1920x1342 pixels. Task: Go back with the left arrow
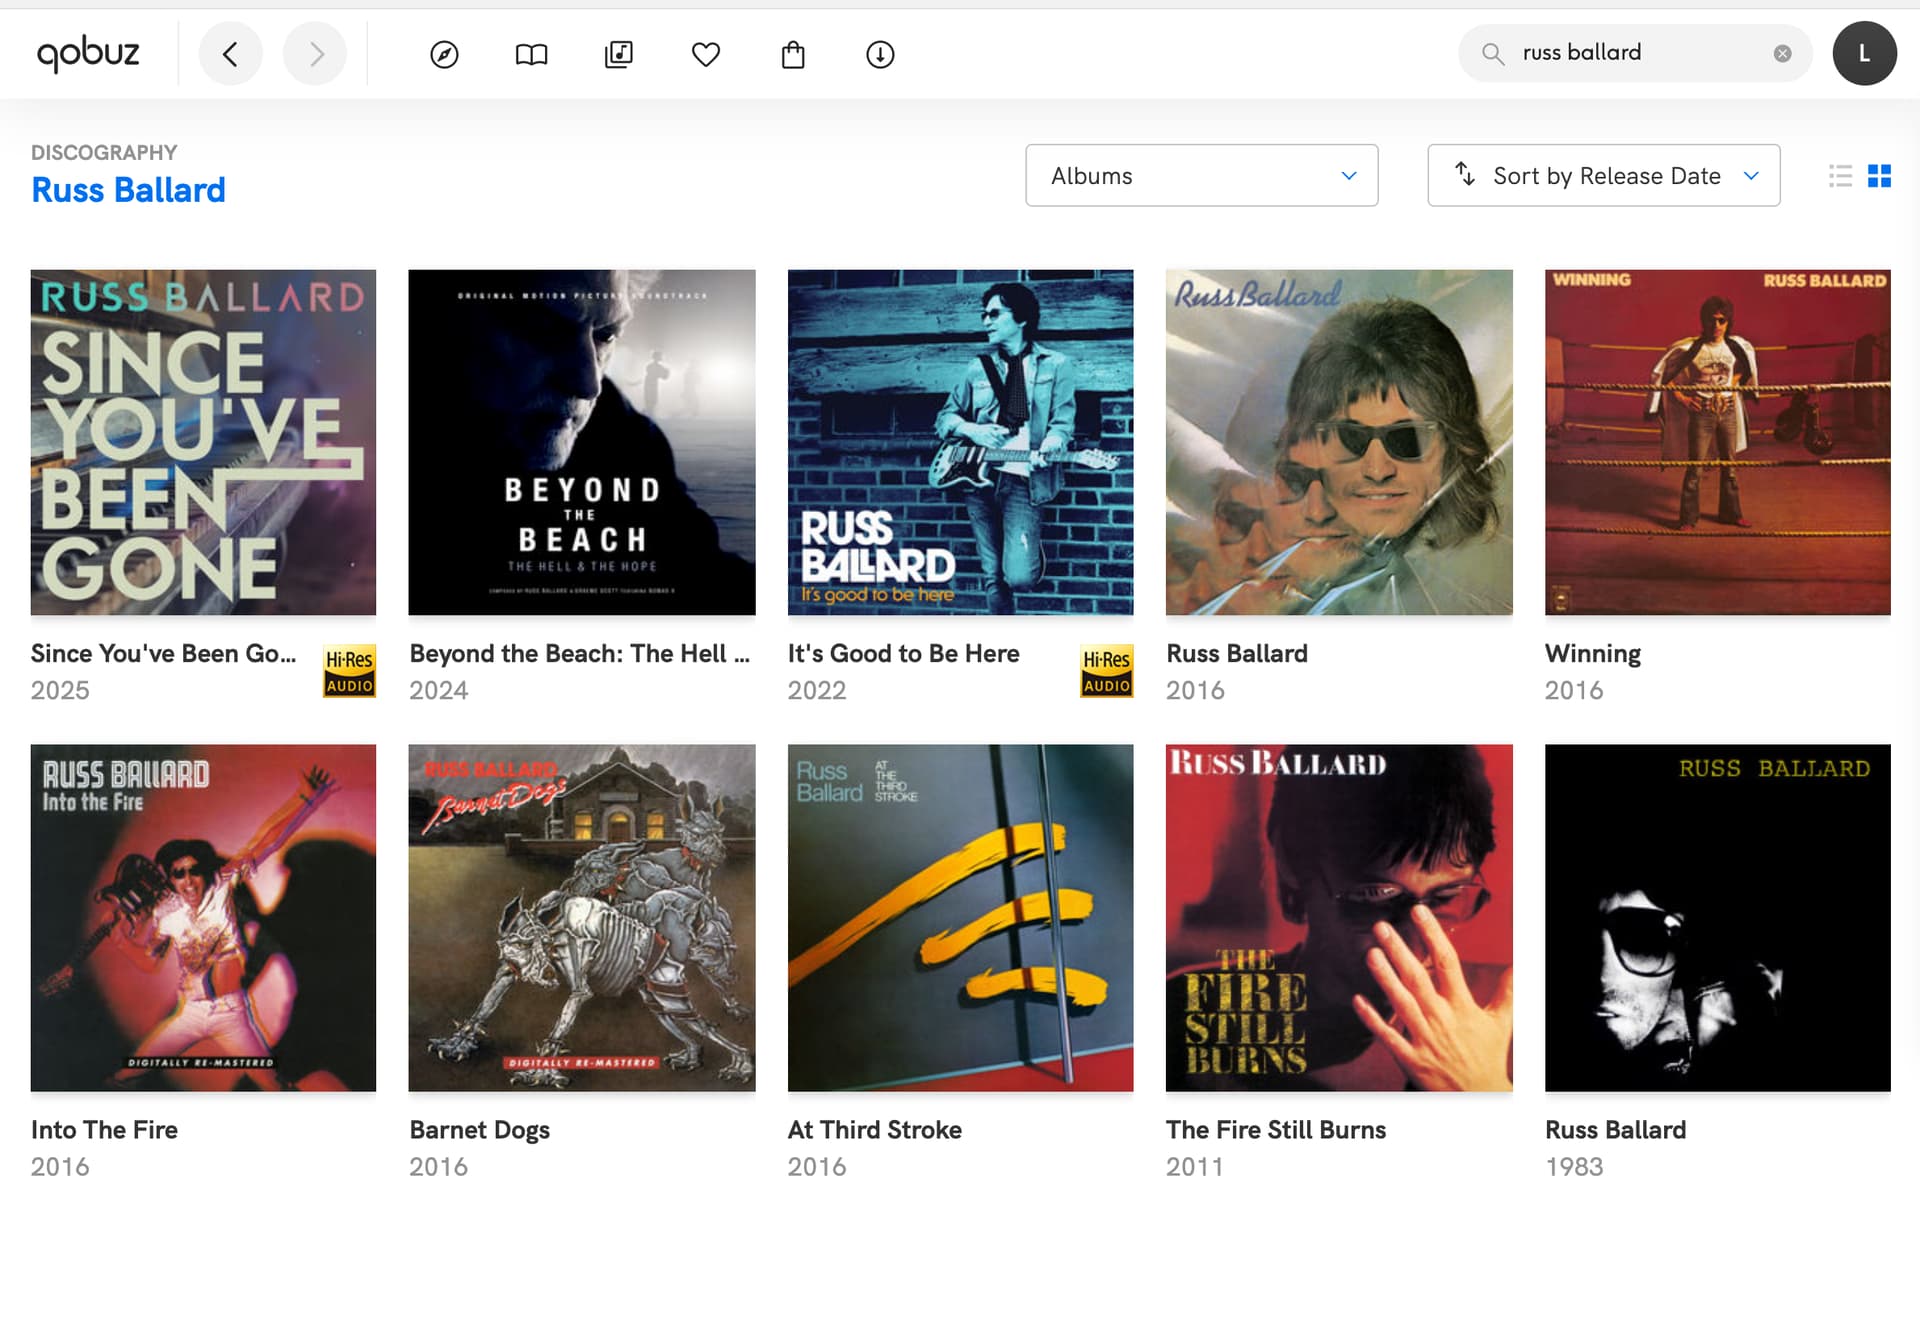pos(231,53)
